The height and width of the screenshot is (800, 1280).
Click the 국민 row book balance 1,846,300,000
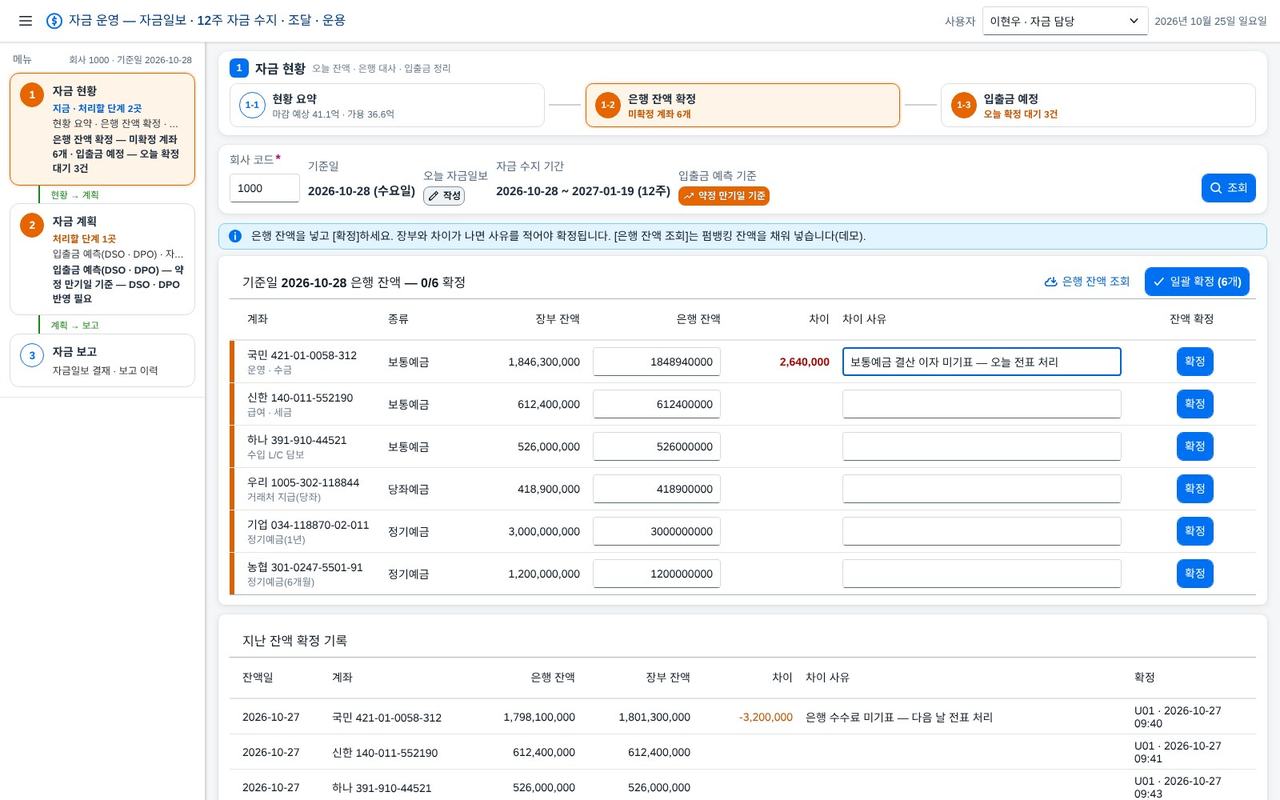[544, 362]
